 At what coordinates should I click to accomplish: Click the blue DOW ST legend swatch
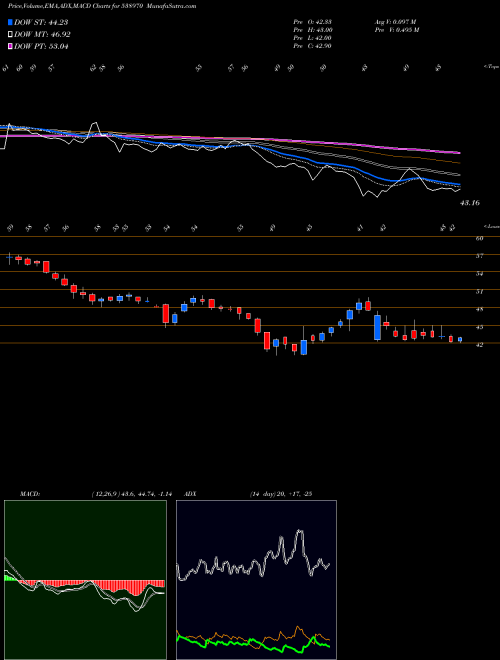point(10,22)
